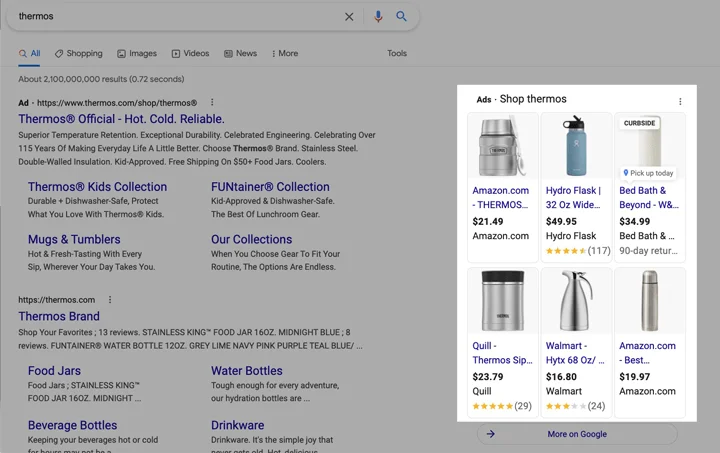Screen dimensions: 720x453
Task: Click the $16.80 price
Action: 561,377
